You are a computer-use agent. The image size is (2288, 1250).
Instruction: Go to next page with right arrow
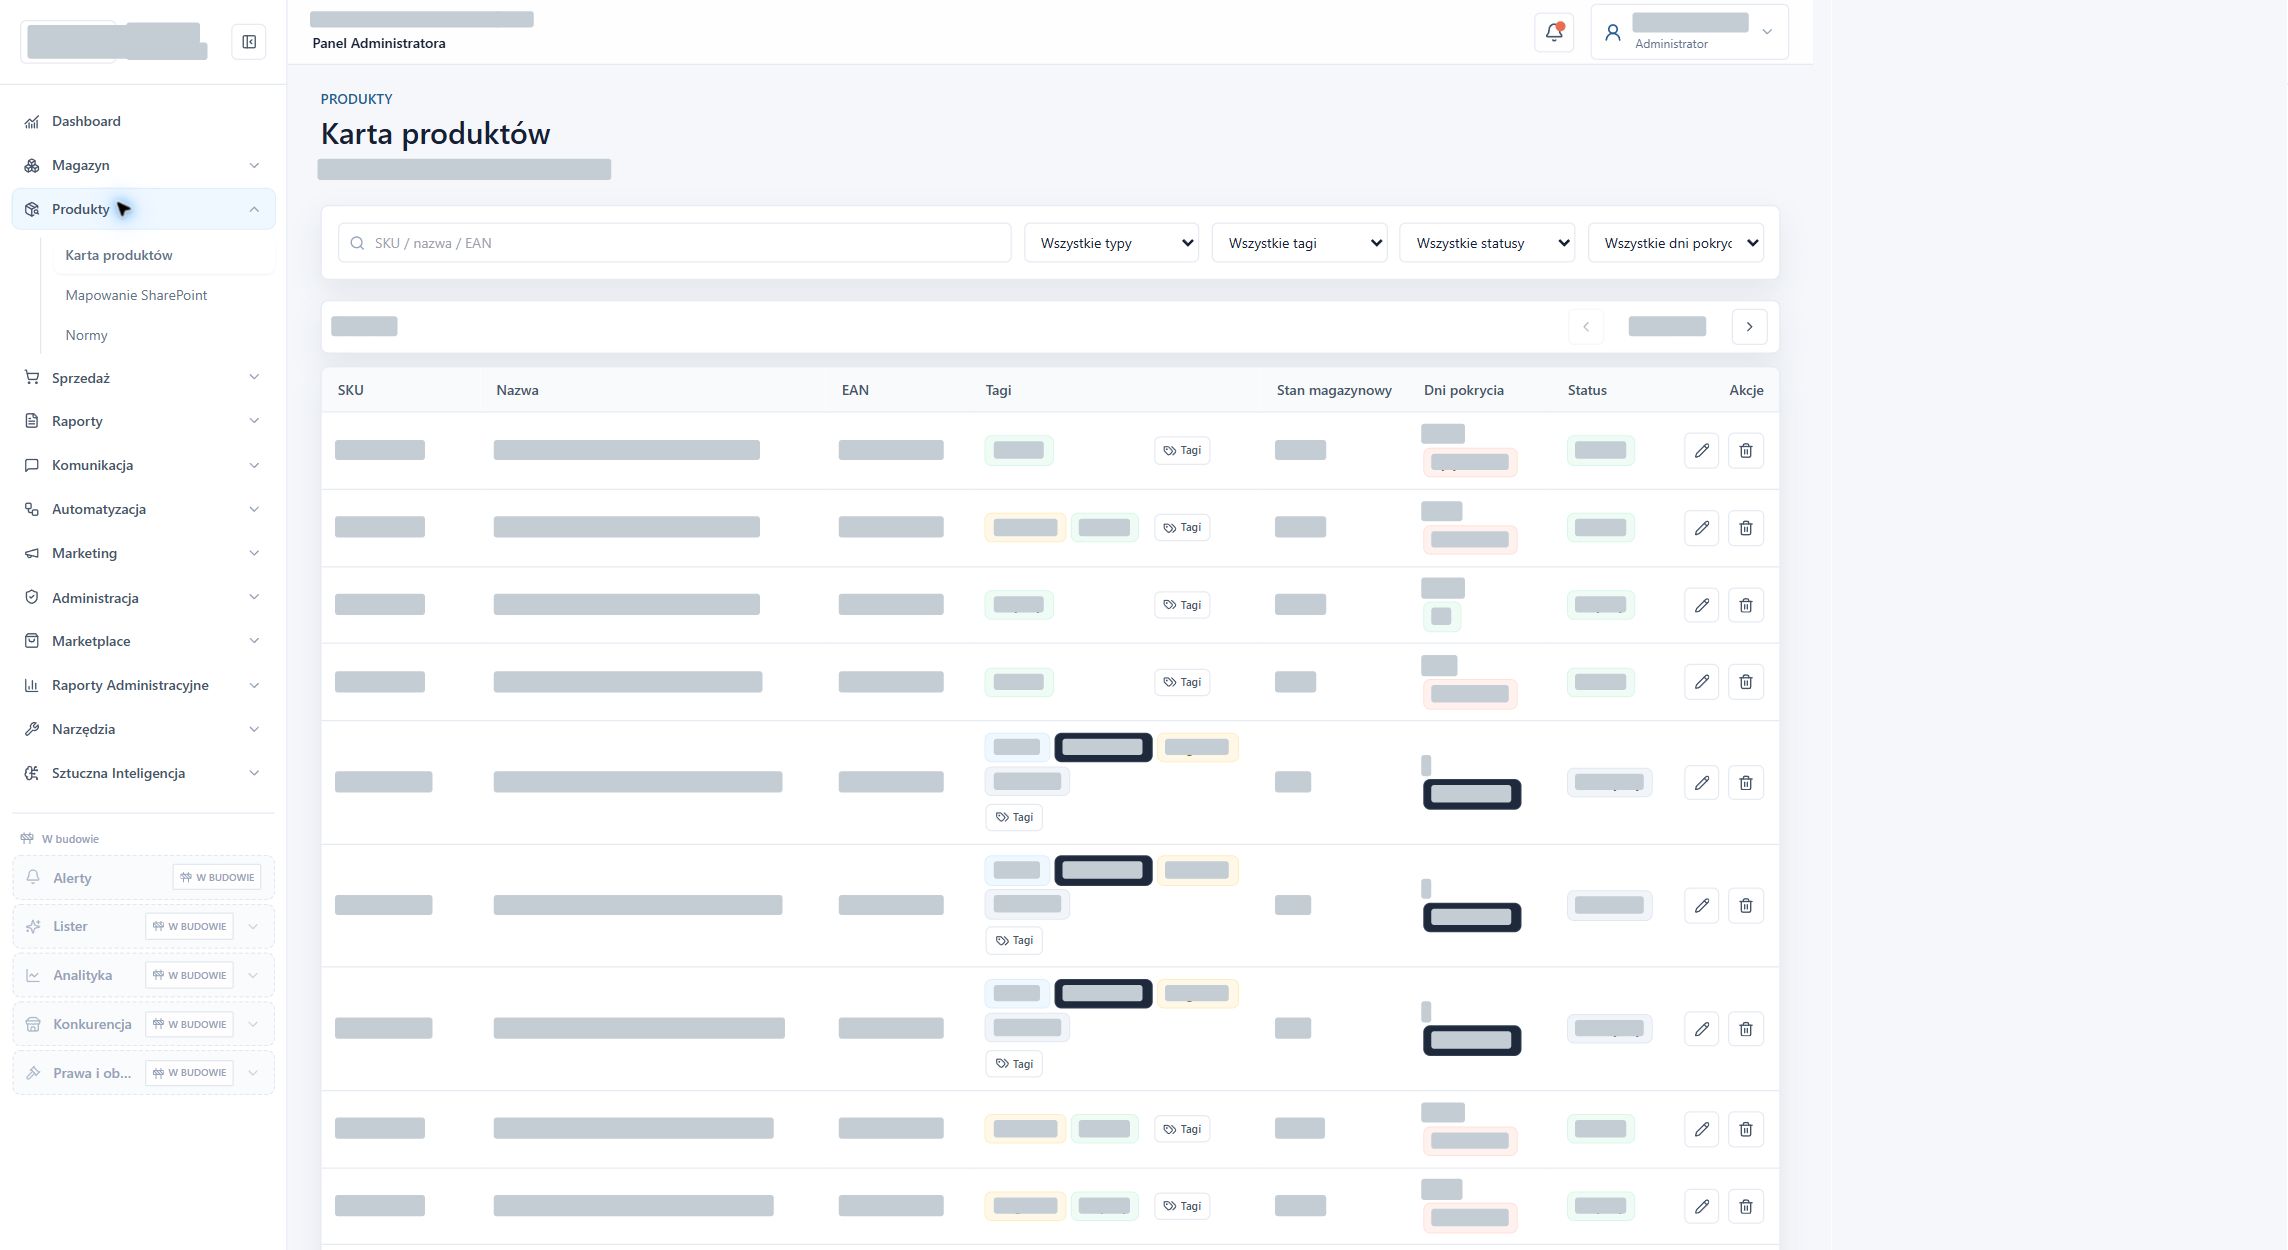pyautogui.click(x=1749, y=327)
